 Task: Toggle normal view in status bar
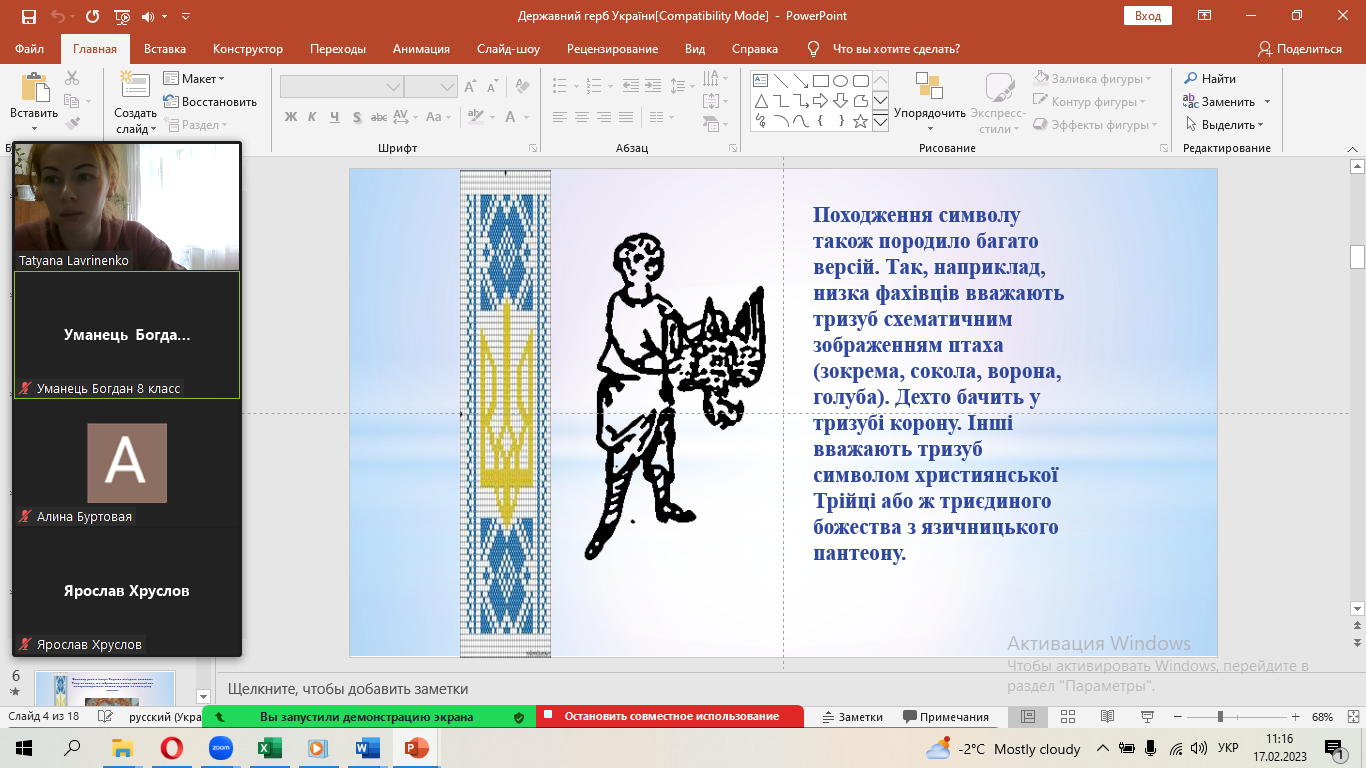[1027, 717]
